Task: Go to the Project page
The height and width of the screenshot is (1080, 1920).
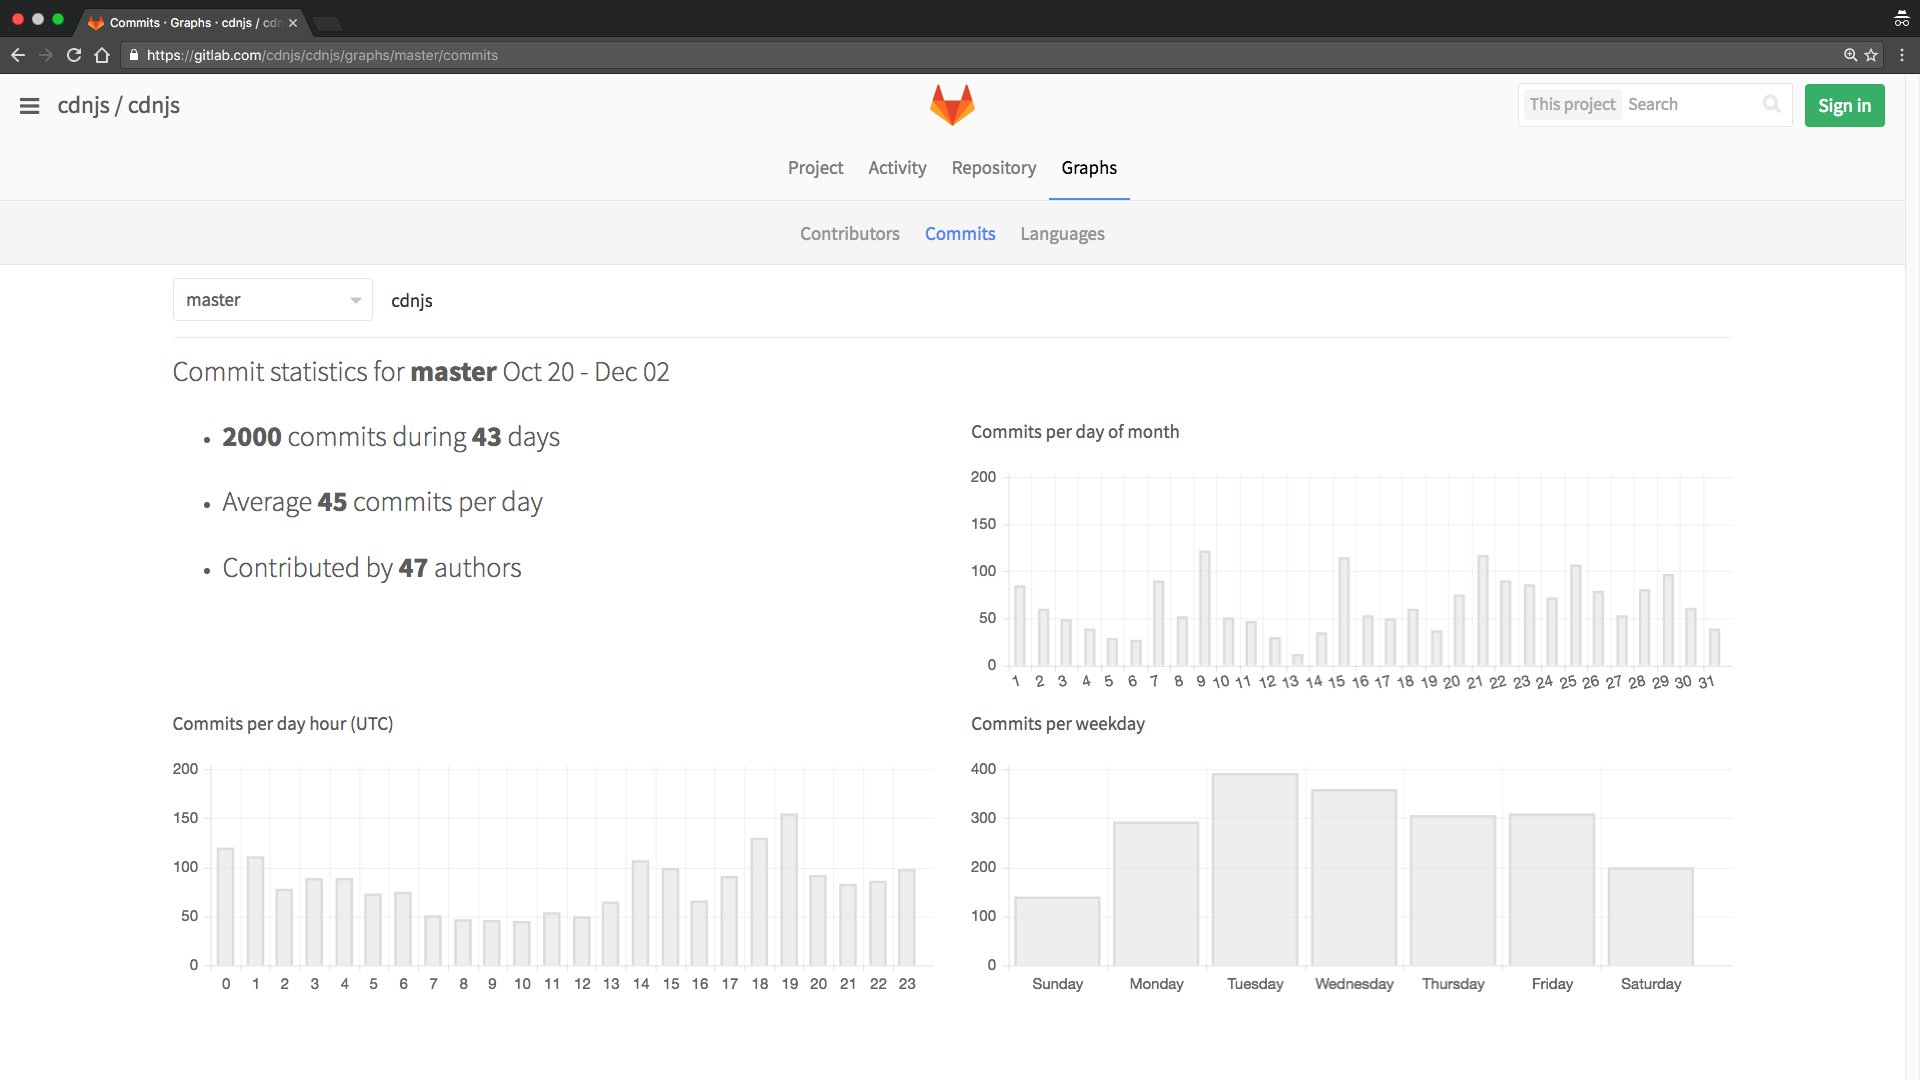Action: point(815,168)
